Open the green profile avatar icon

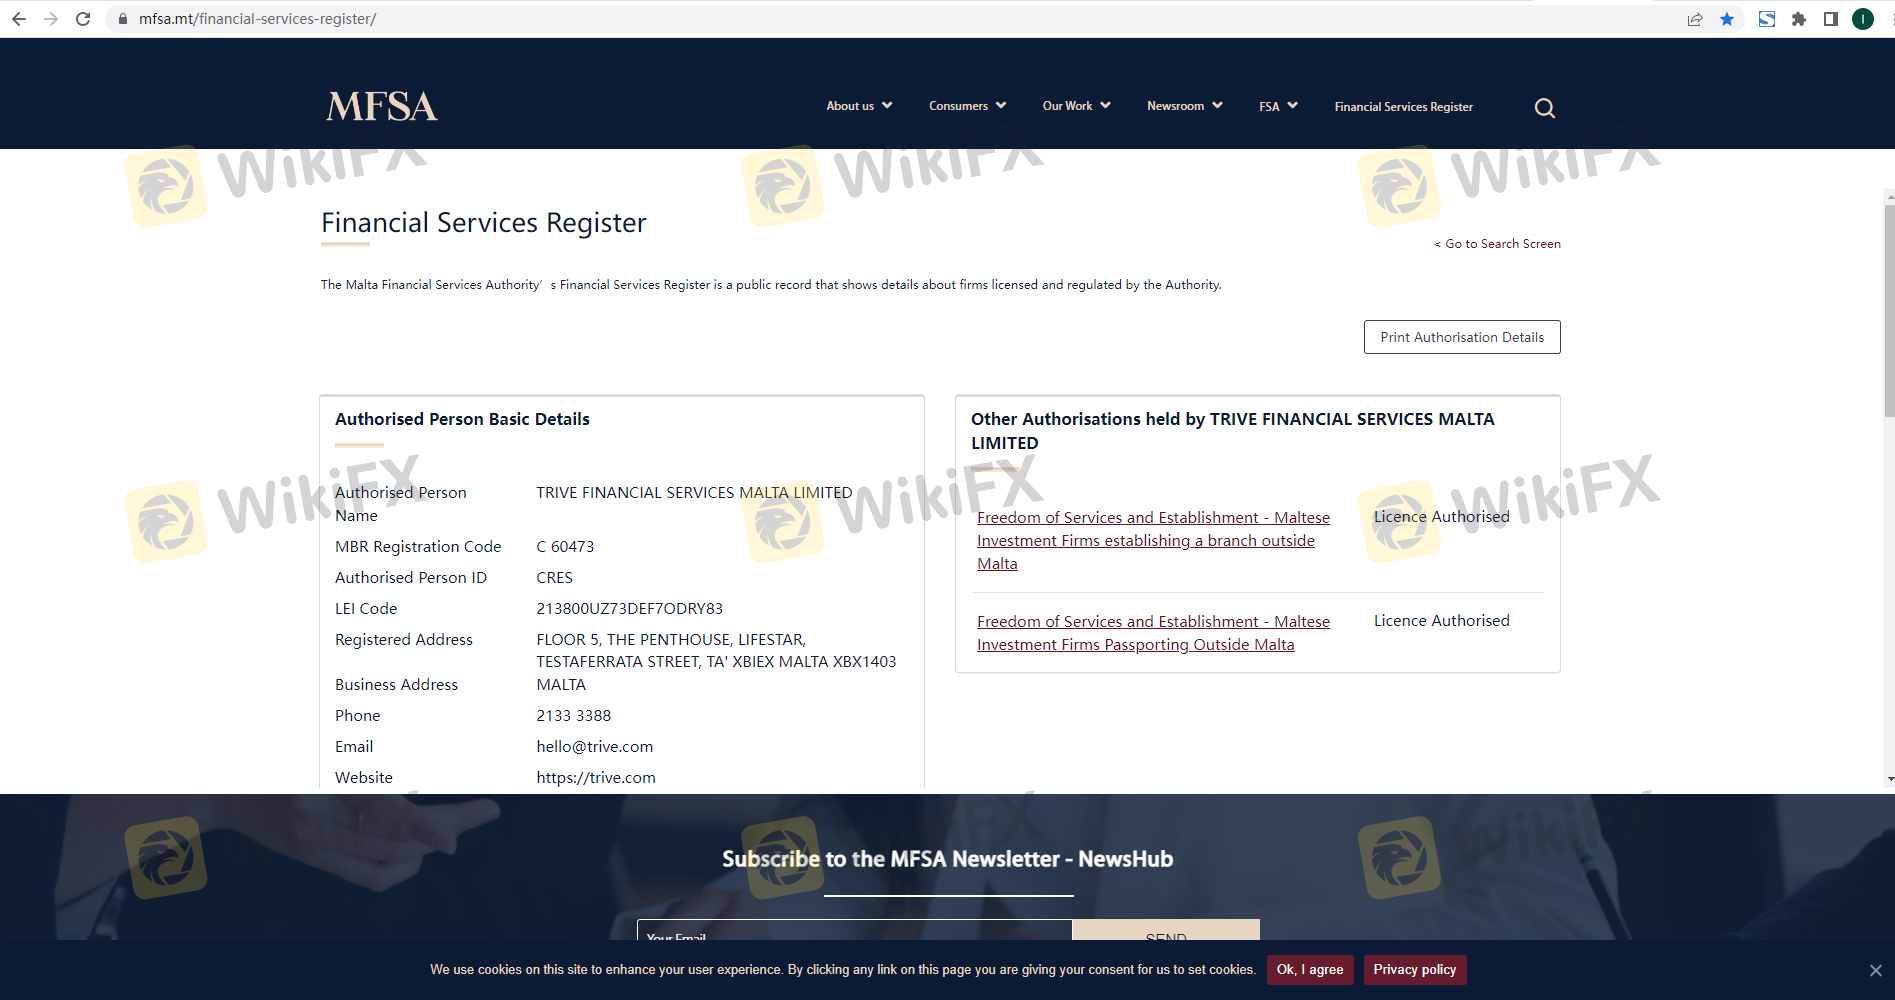[1863, 19]
